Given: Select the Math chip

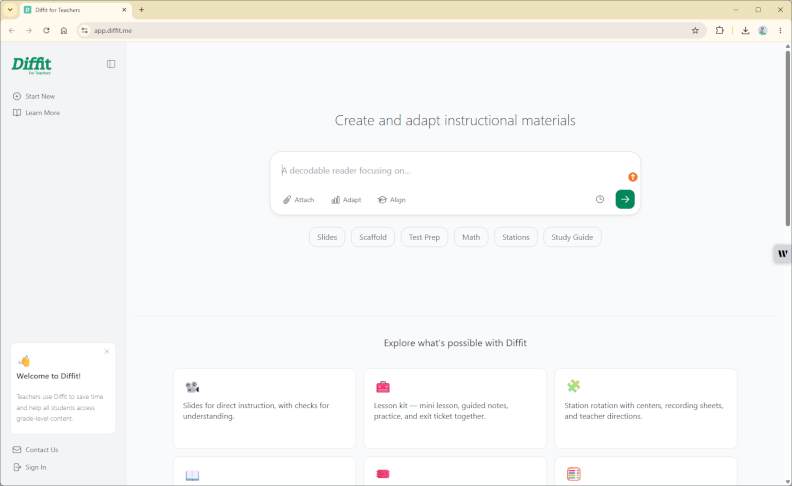Looking at the screenshot, I should coord(471,237).
